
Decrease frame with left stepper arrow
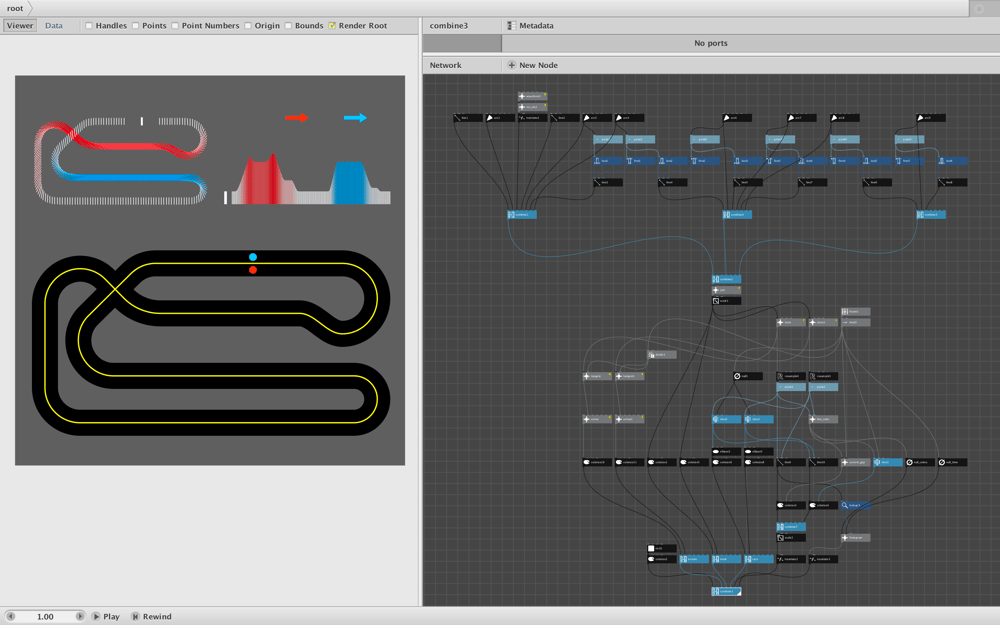[10, 616]
